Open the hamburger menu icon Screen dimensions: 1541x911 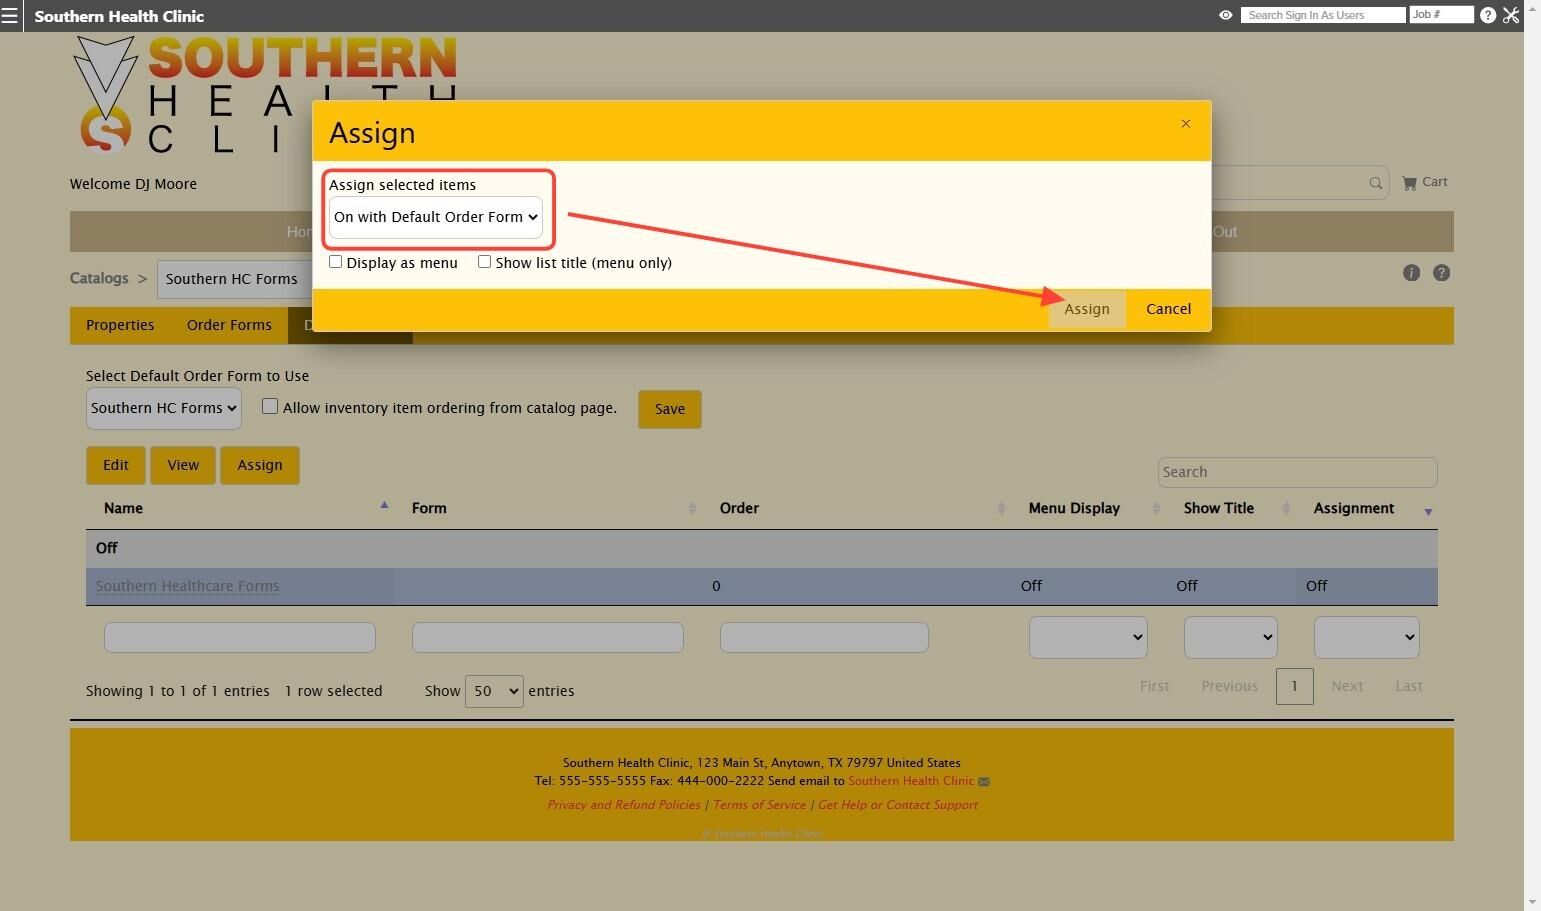(x=10, y=16)
